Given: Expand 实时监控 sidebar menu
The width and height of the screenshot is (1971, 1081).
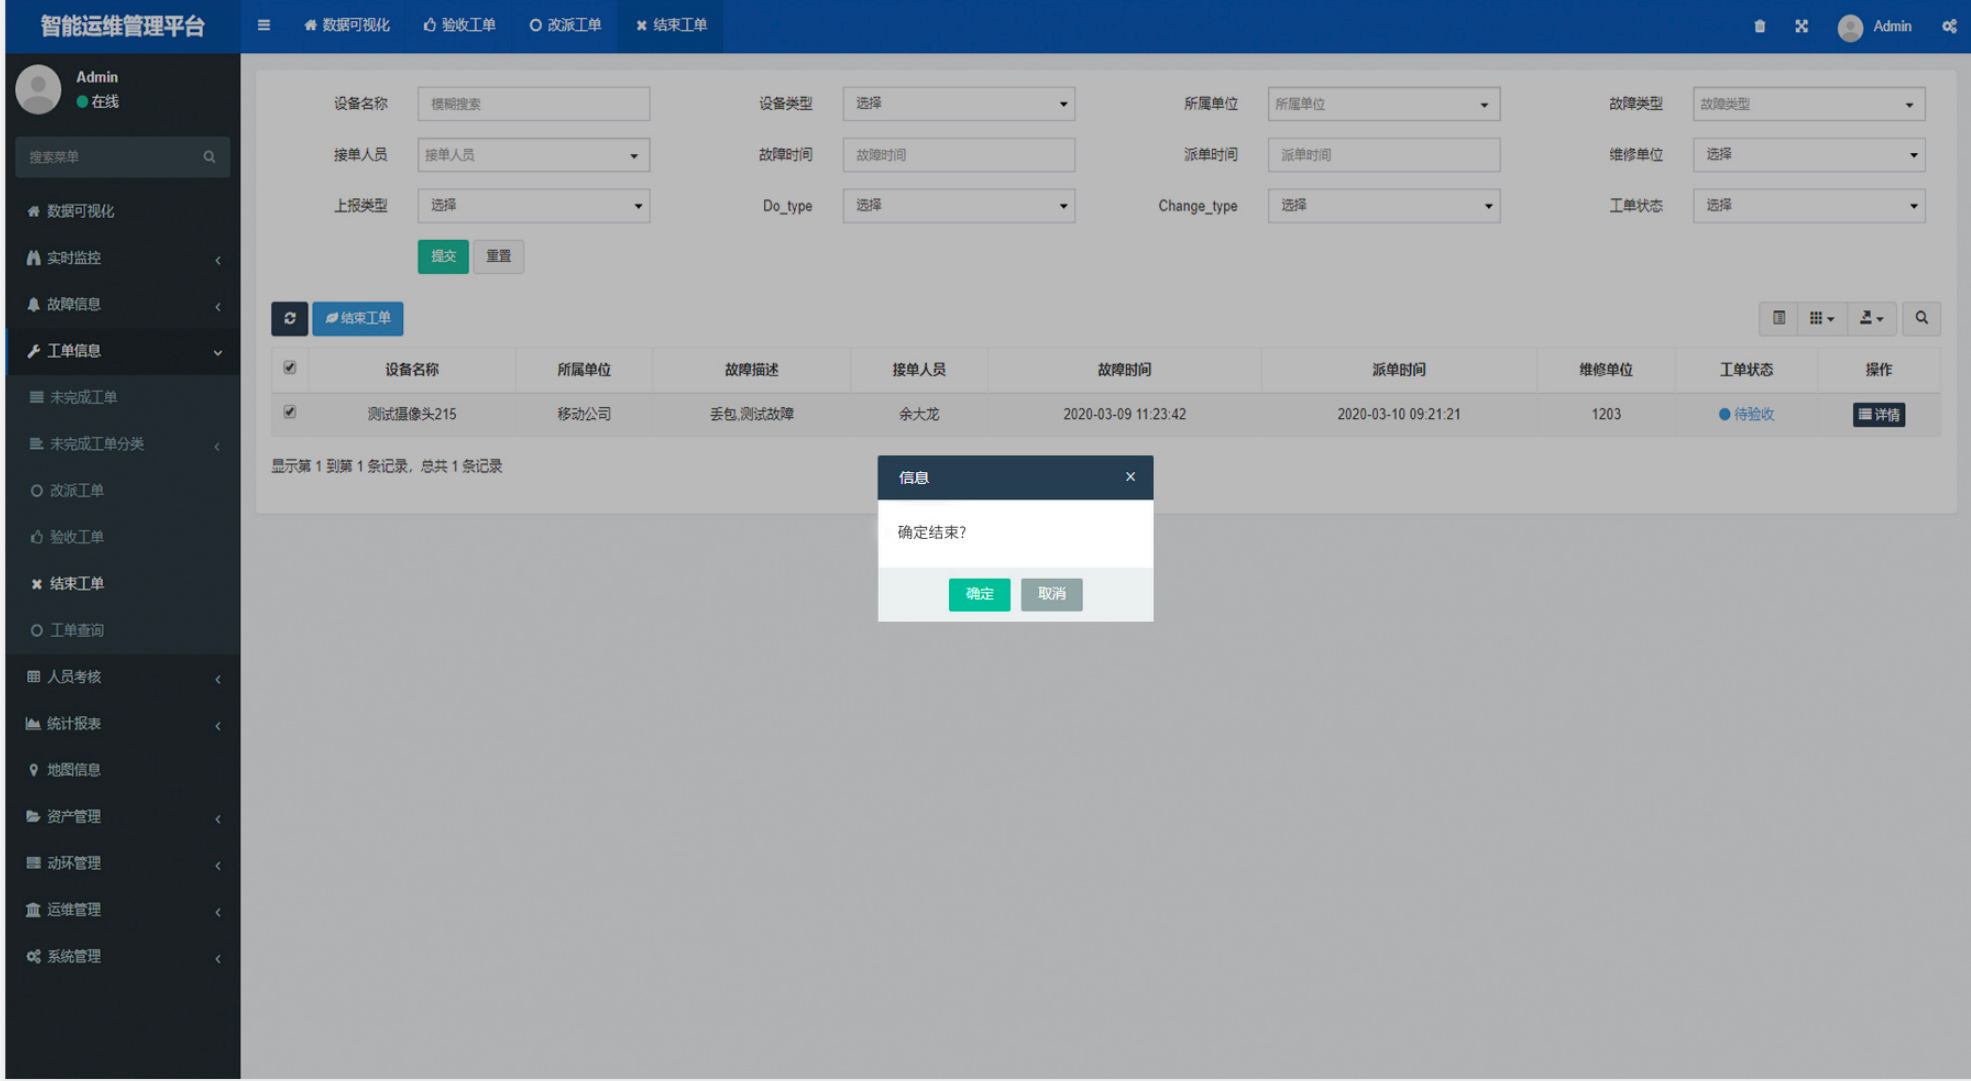Looking at the screenshot, I should [122, 258].
